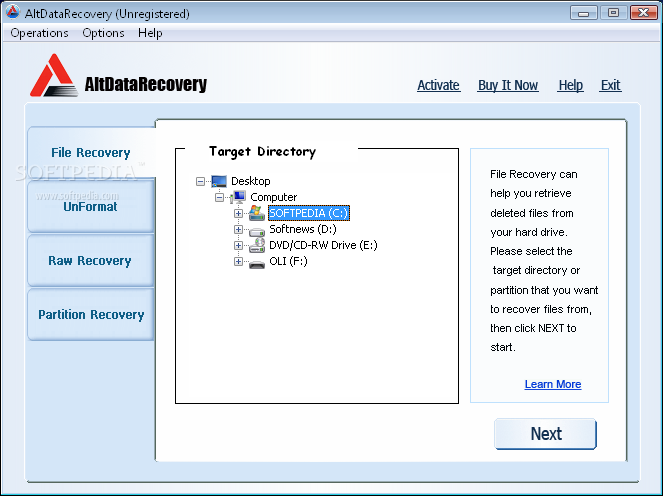The image size is (663, 496).
Task: Collapse the Desktop tree node
Action: tap(200, 182)
